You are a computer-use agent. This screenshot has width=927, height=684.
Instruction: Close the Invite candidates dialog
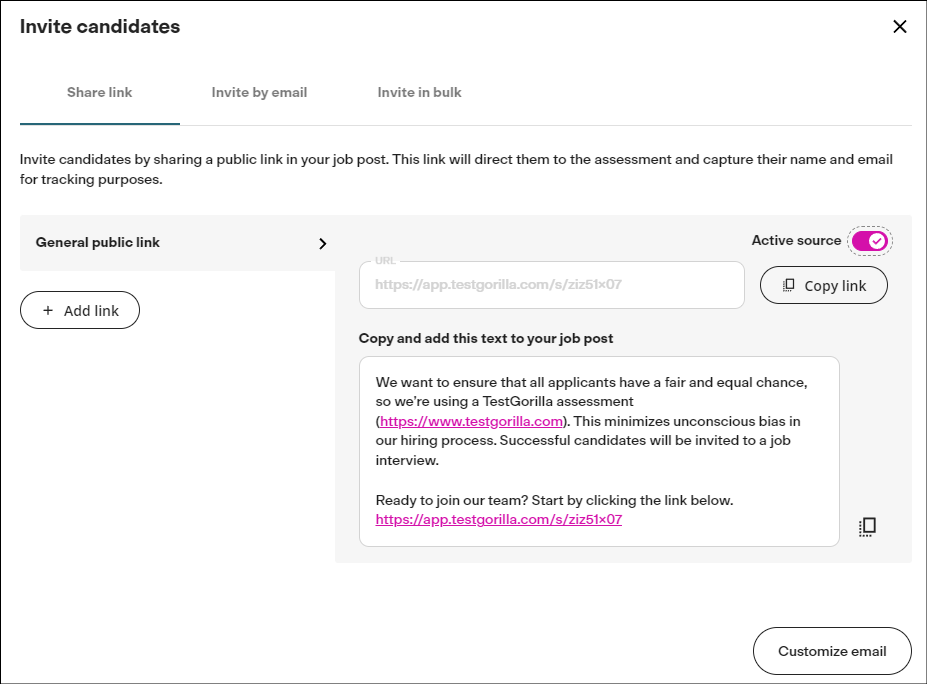[899, 27]
